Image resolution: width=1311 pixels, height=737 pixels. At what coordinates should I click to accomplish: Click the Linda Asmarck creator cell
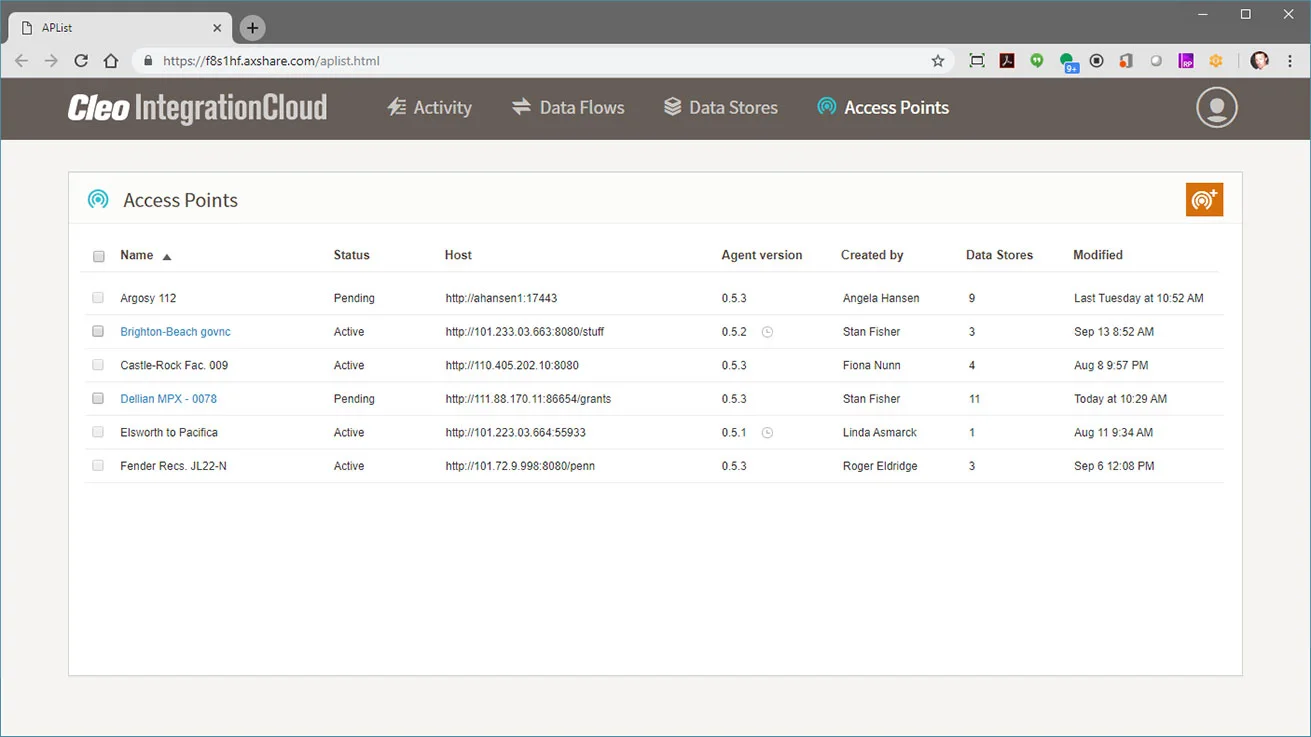pyautogui.click(x=880, y=433)
